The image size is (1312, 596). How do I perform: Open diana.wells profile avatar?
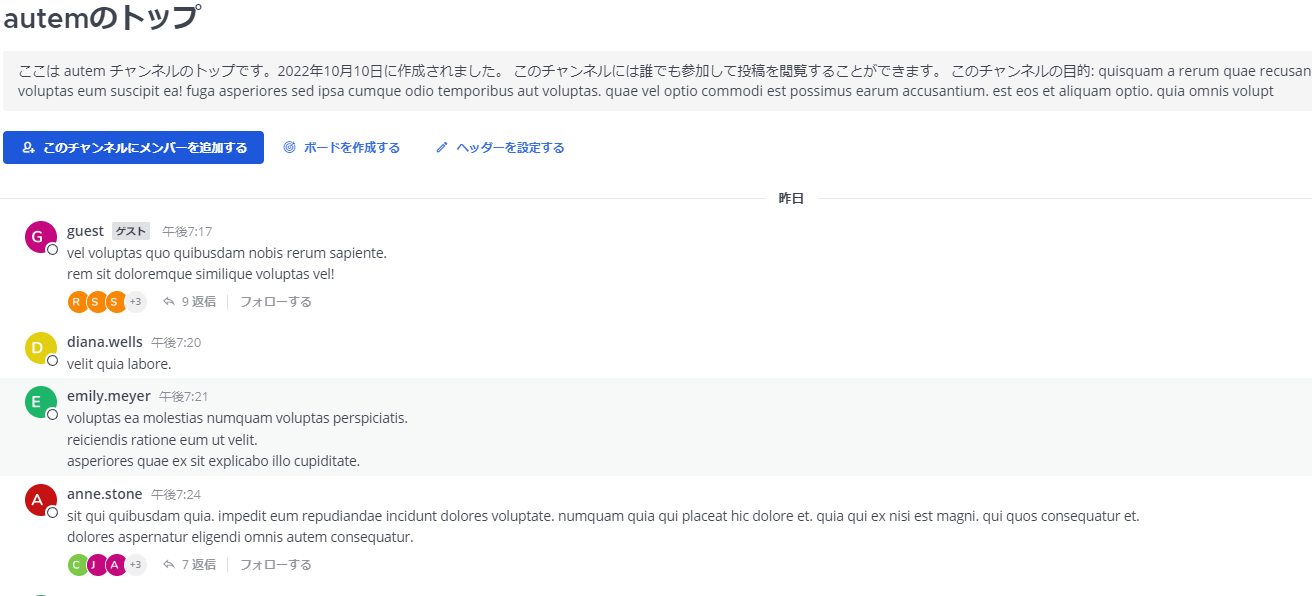41,348
